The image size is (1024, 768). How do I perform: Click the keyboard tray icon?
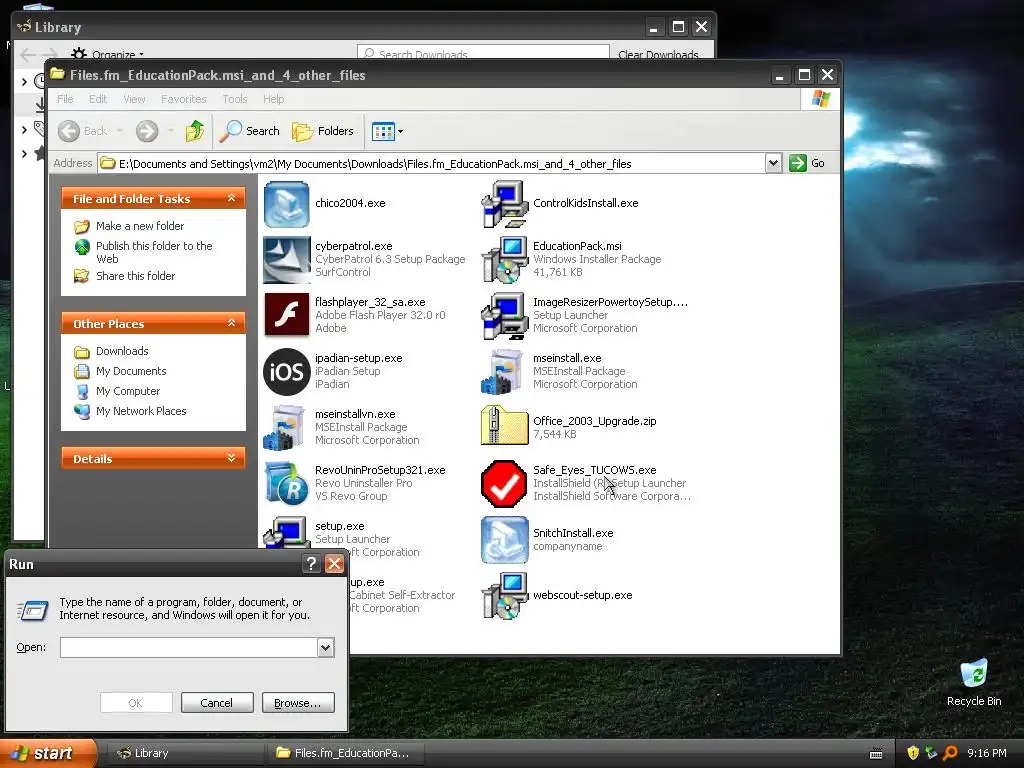(876, 754)
